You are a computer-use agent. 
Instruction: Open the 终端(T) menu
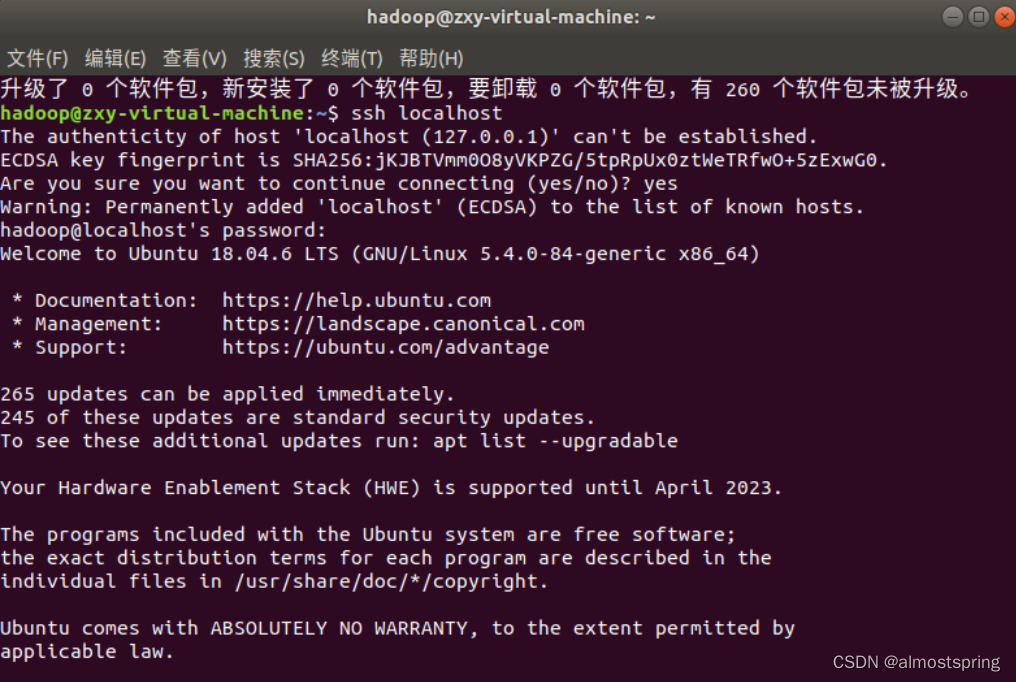351,58
